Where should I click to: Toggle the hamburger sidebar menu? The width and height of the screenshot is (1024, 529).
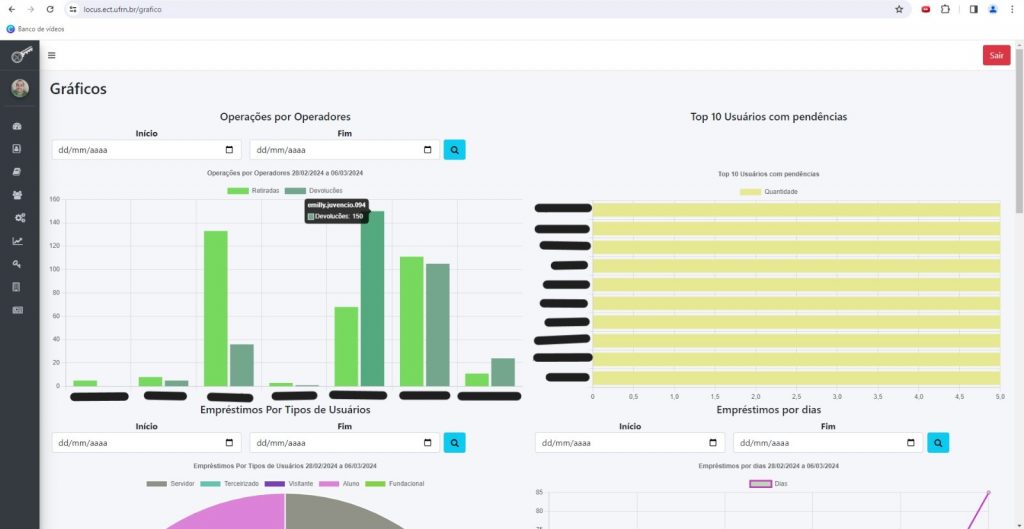point(52,55)
